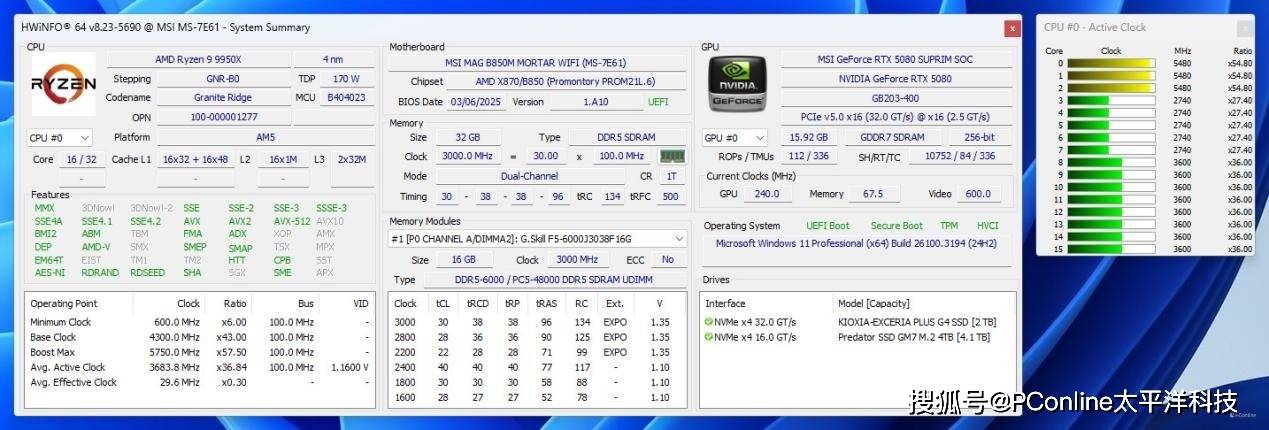Viewport: 1269px width, 430px height.
Task: Click the Core count value 16 / 32
Action: click(x=81, y=159)
